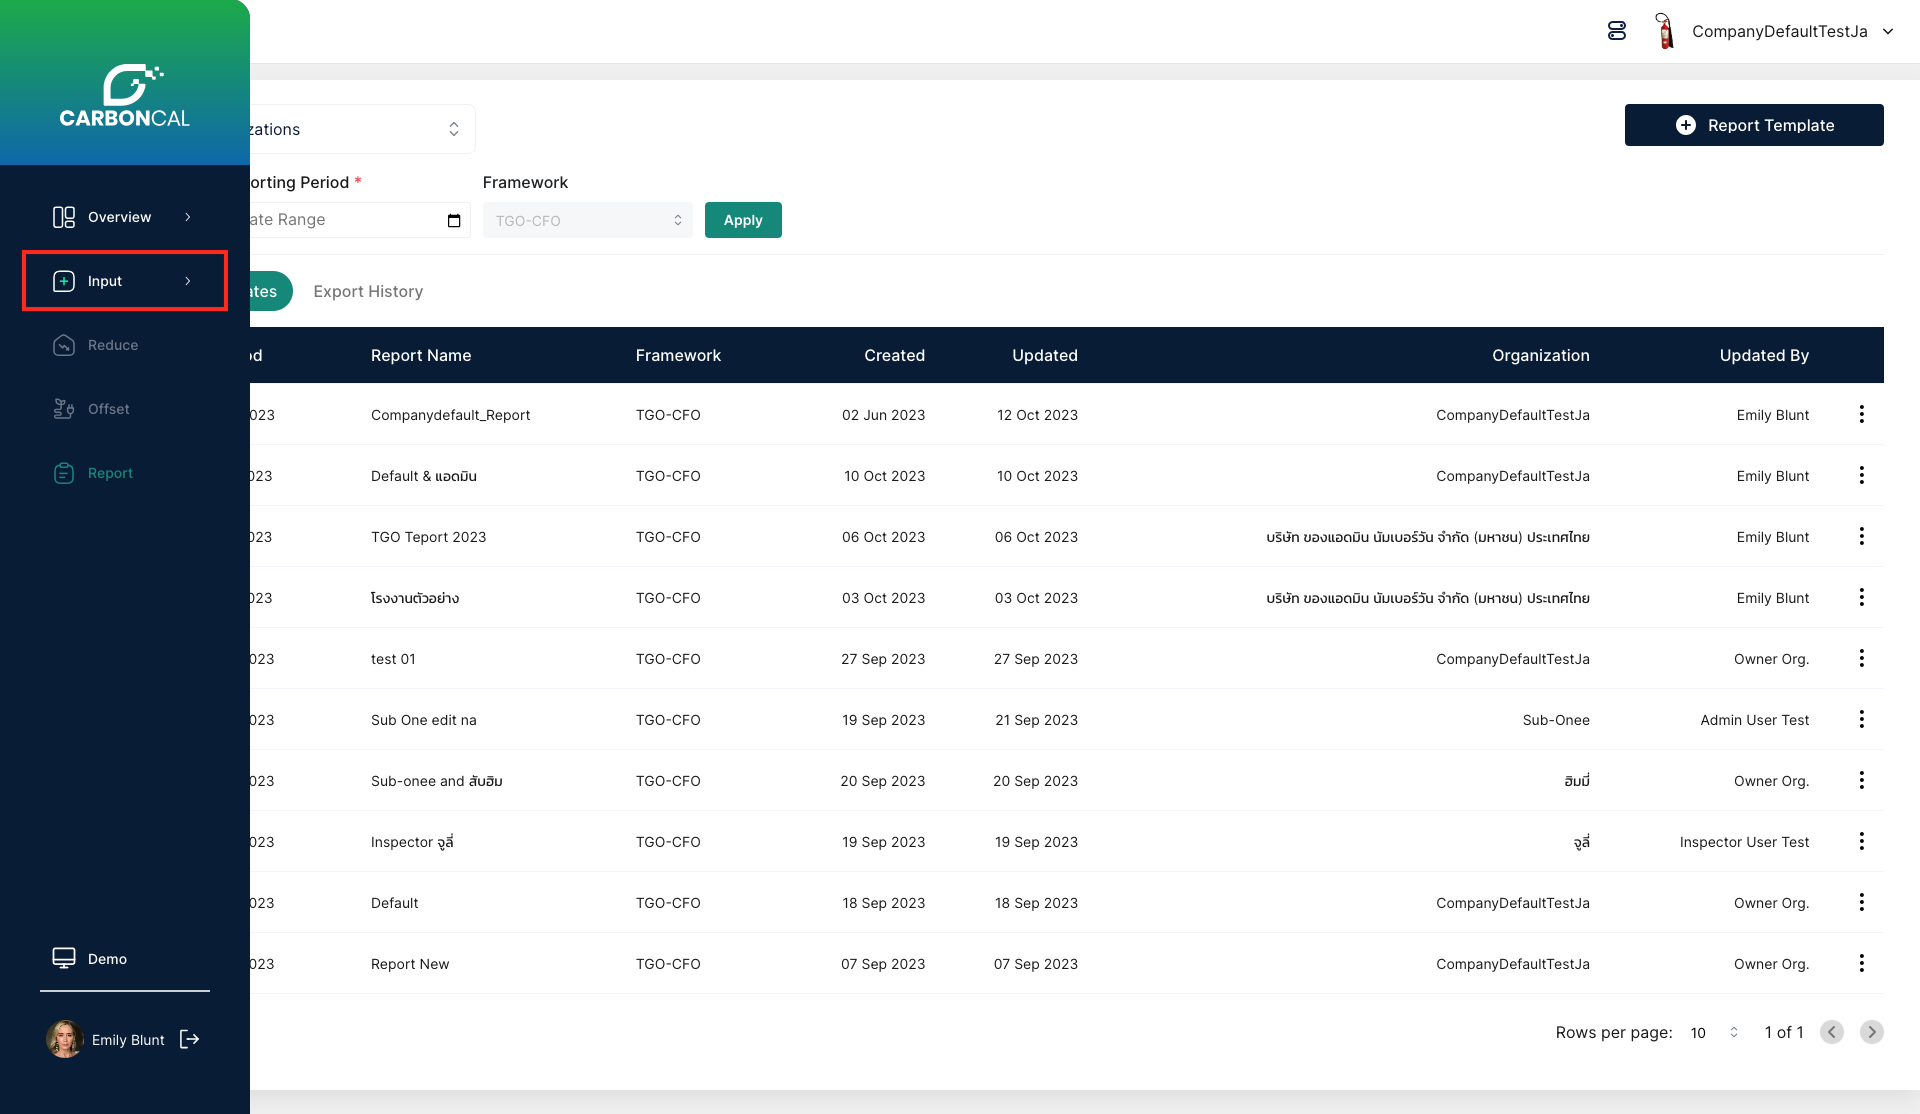Open the Reduce section icon in sidebar

point(64,345)
